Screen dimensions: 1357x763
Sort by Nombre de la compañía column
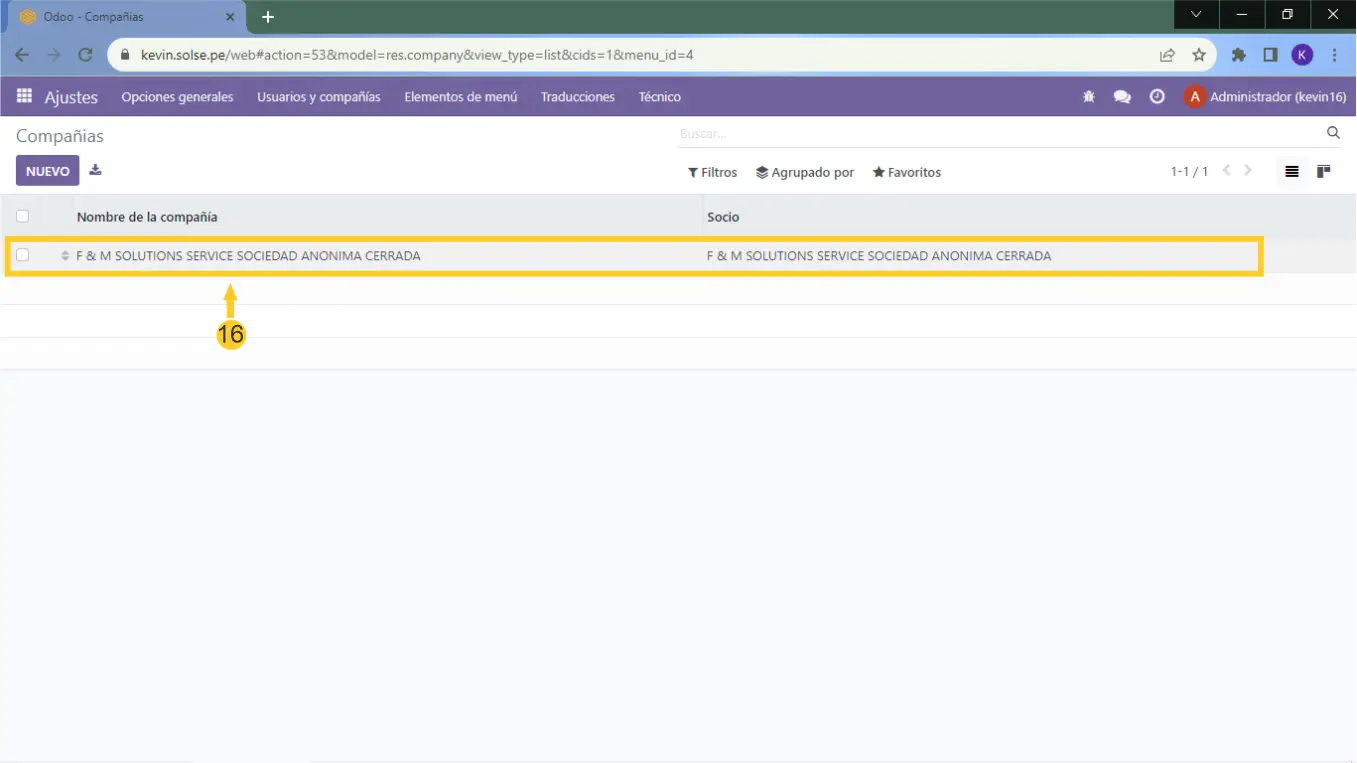point(147,217)
